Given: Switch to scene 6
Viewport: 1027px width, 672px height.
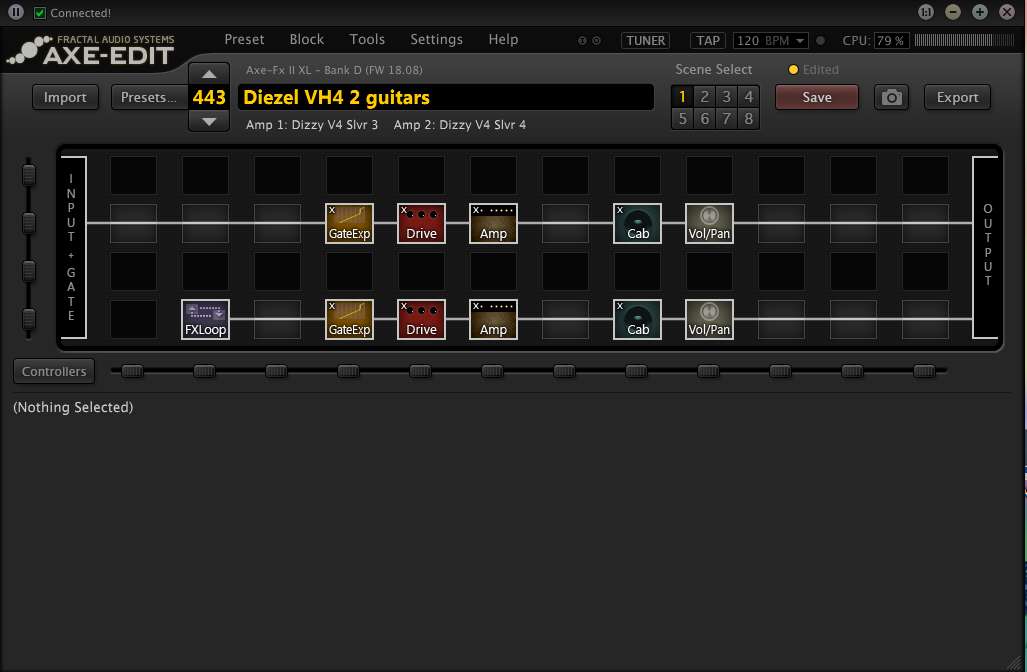Looking at the screenshot, I should click(704, 119).
